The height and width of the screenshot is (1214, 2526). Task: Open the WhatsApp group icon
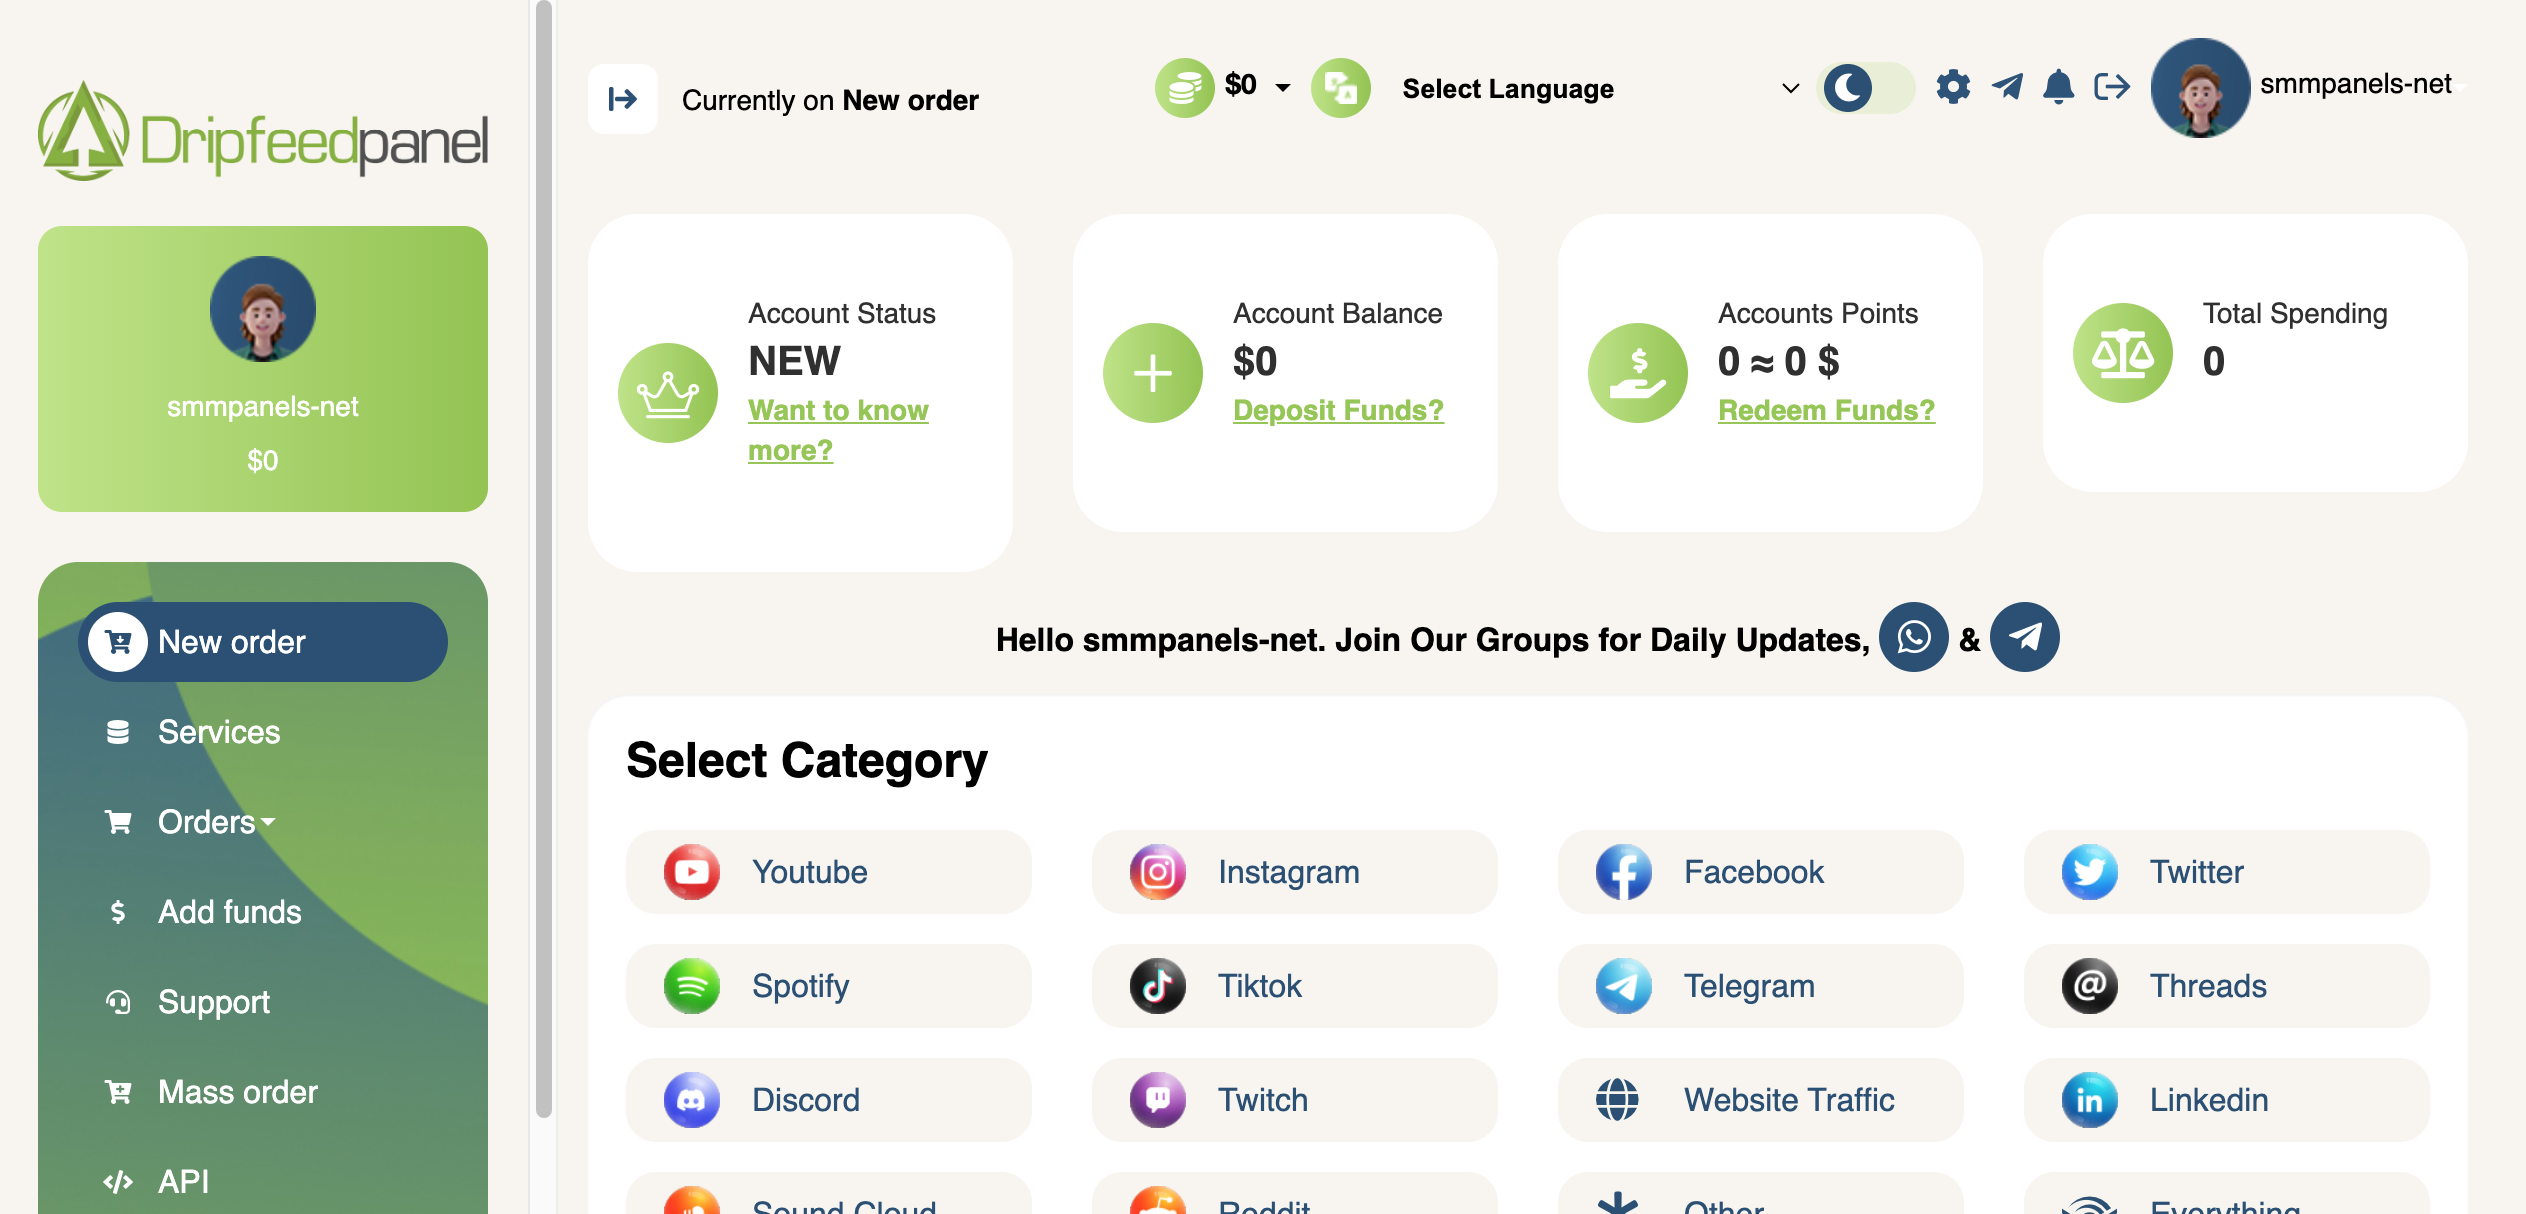[x=1913, y=637]
